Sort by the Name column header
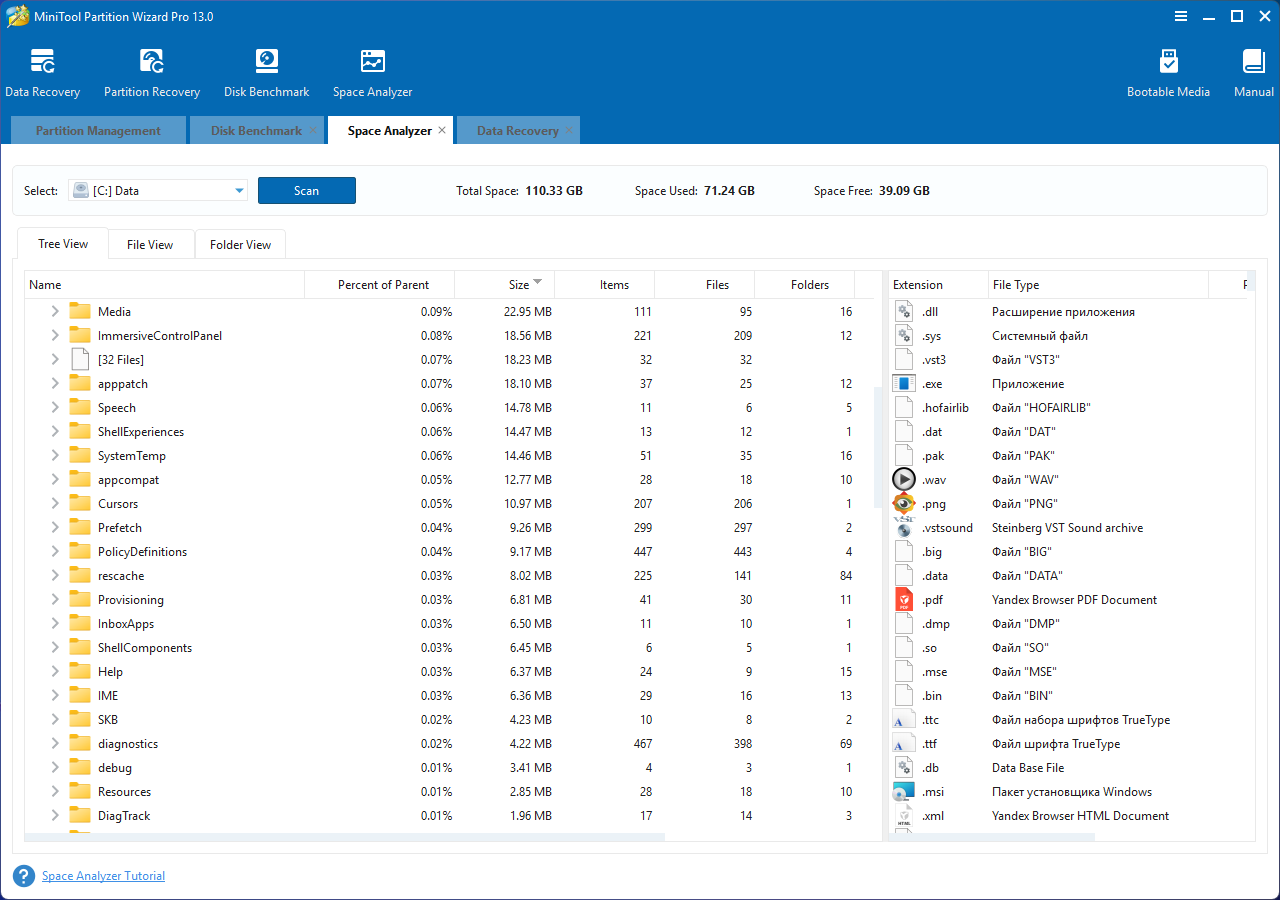1280x900 pixels. pos(164,285)
